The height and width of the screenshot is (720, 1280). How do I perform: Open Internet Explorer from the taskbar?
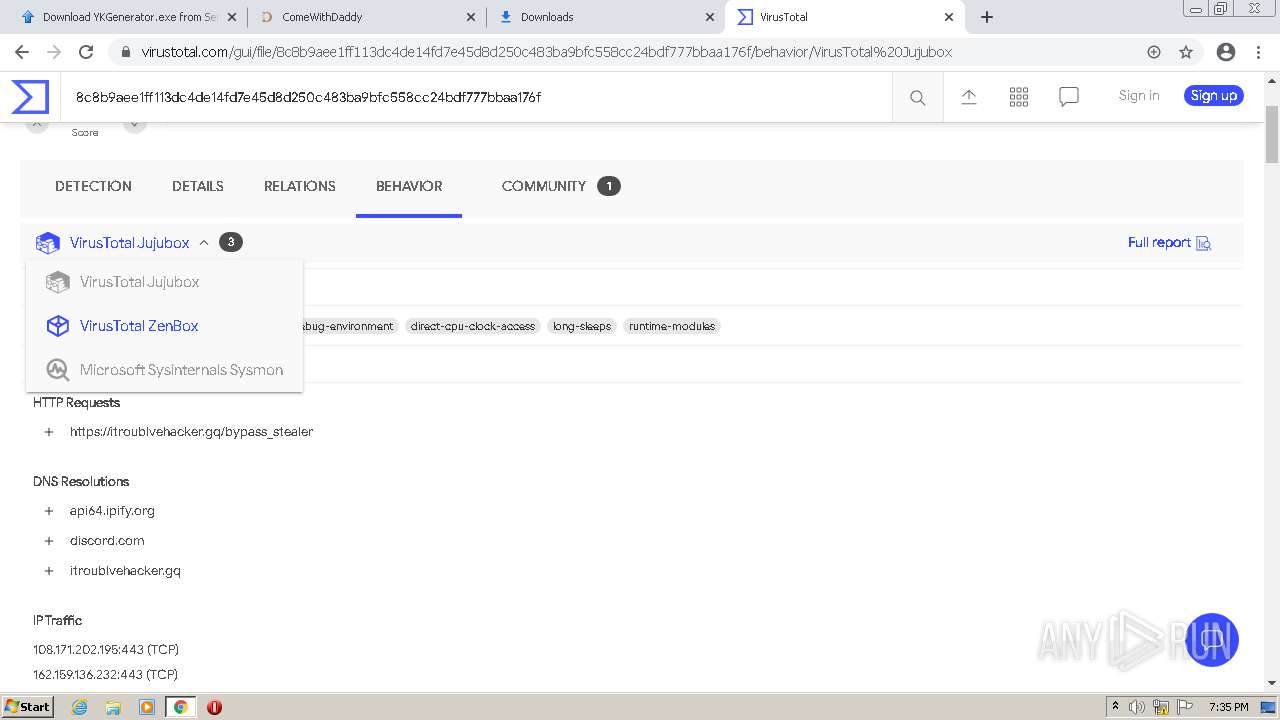(x=79, y=707)
